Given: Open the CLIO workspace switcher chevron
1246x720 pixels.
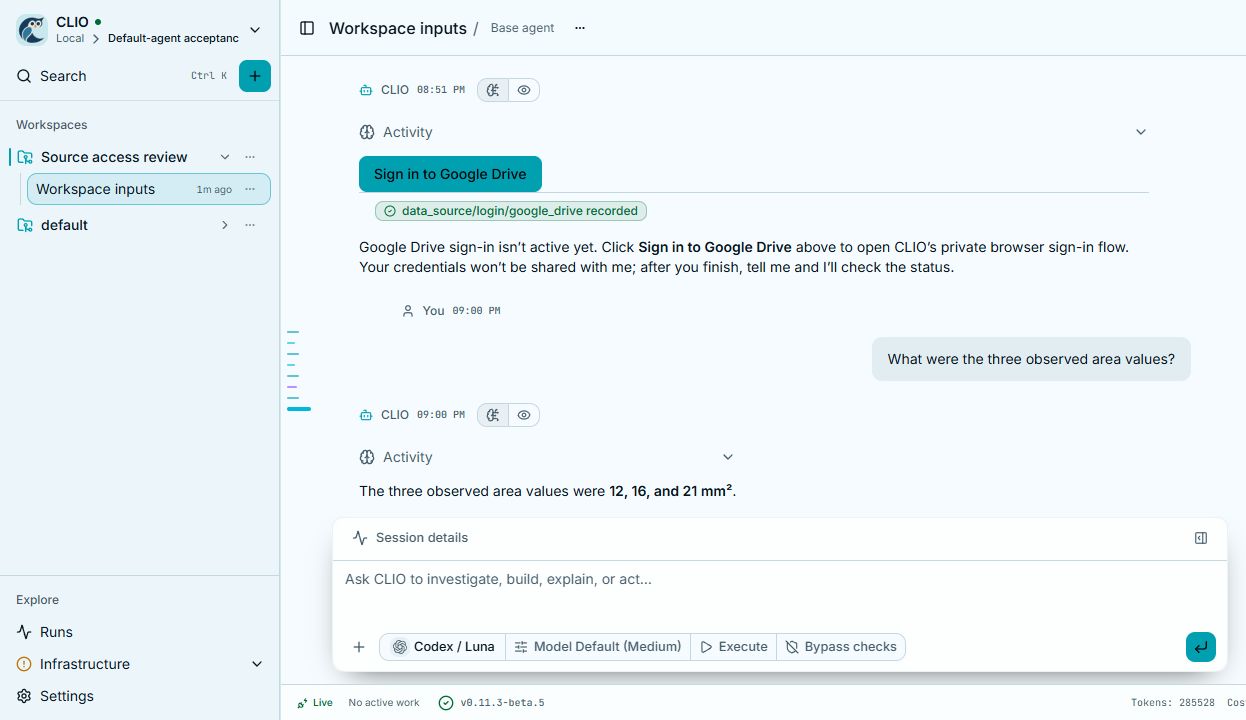Looking at the screenshot, I should click(255, 30).
